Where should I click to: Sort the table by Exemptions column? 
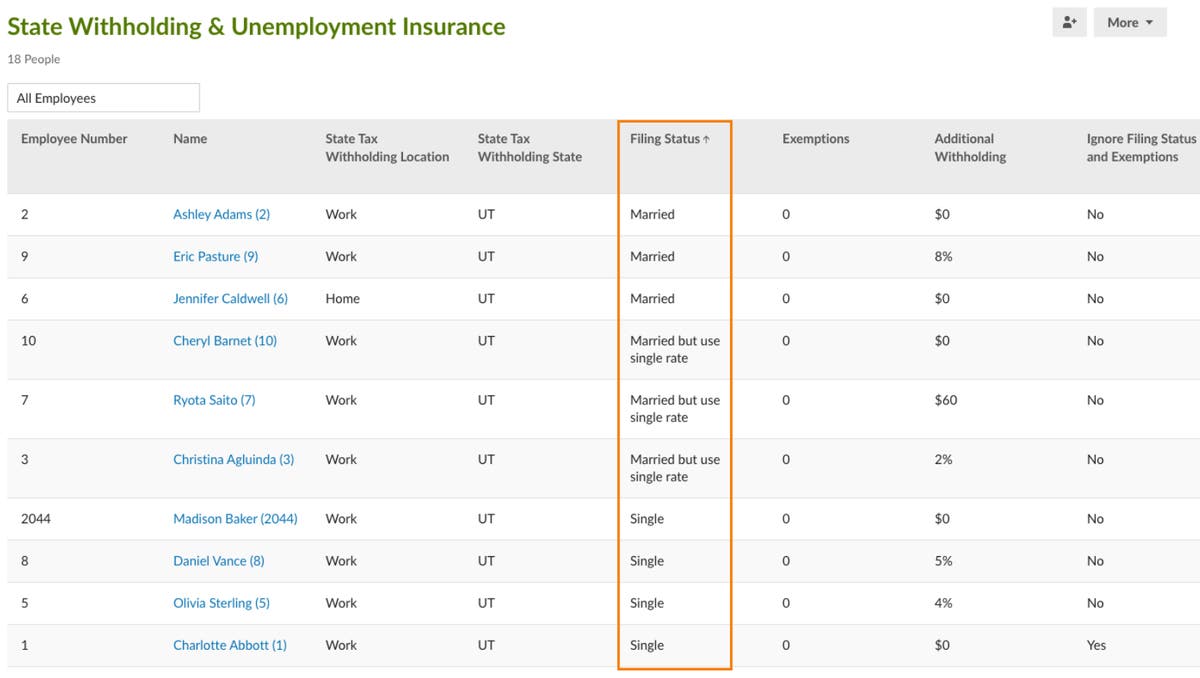816,138
